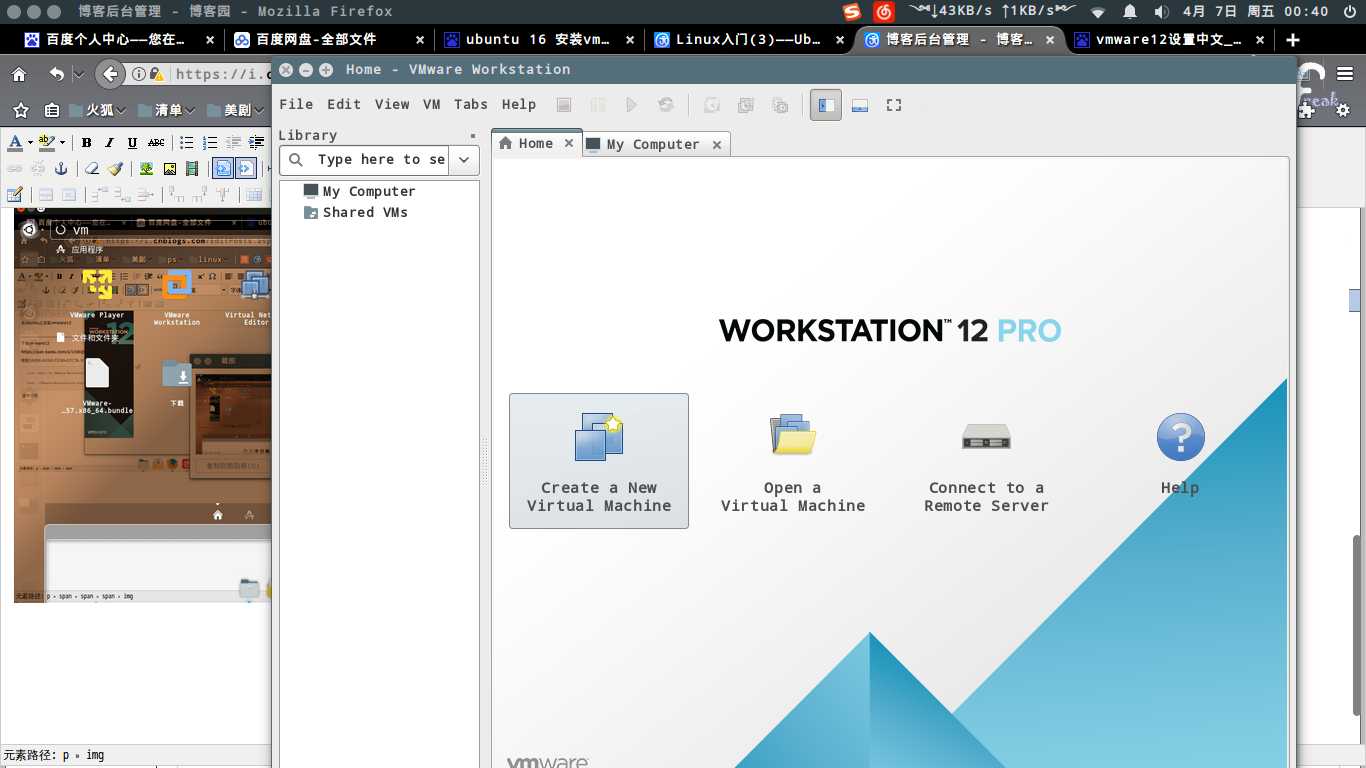Viewport: 1366px width, 768px height.
Task: Toggle underline formatting in blog editor
Action: coord(132,142)
